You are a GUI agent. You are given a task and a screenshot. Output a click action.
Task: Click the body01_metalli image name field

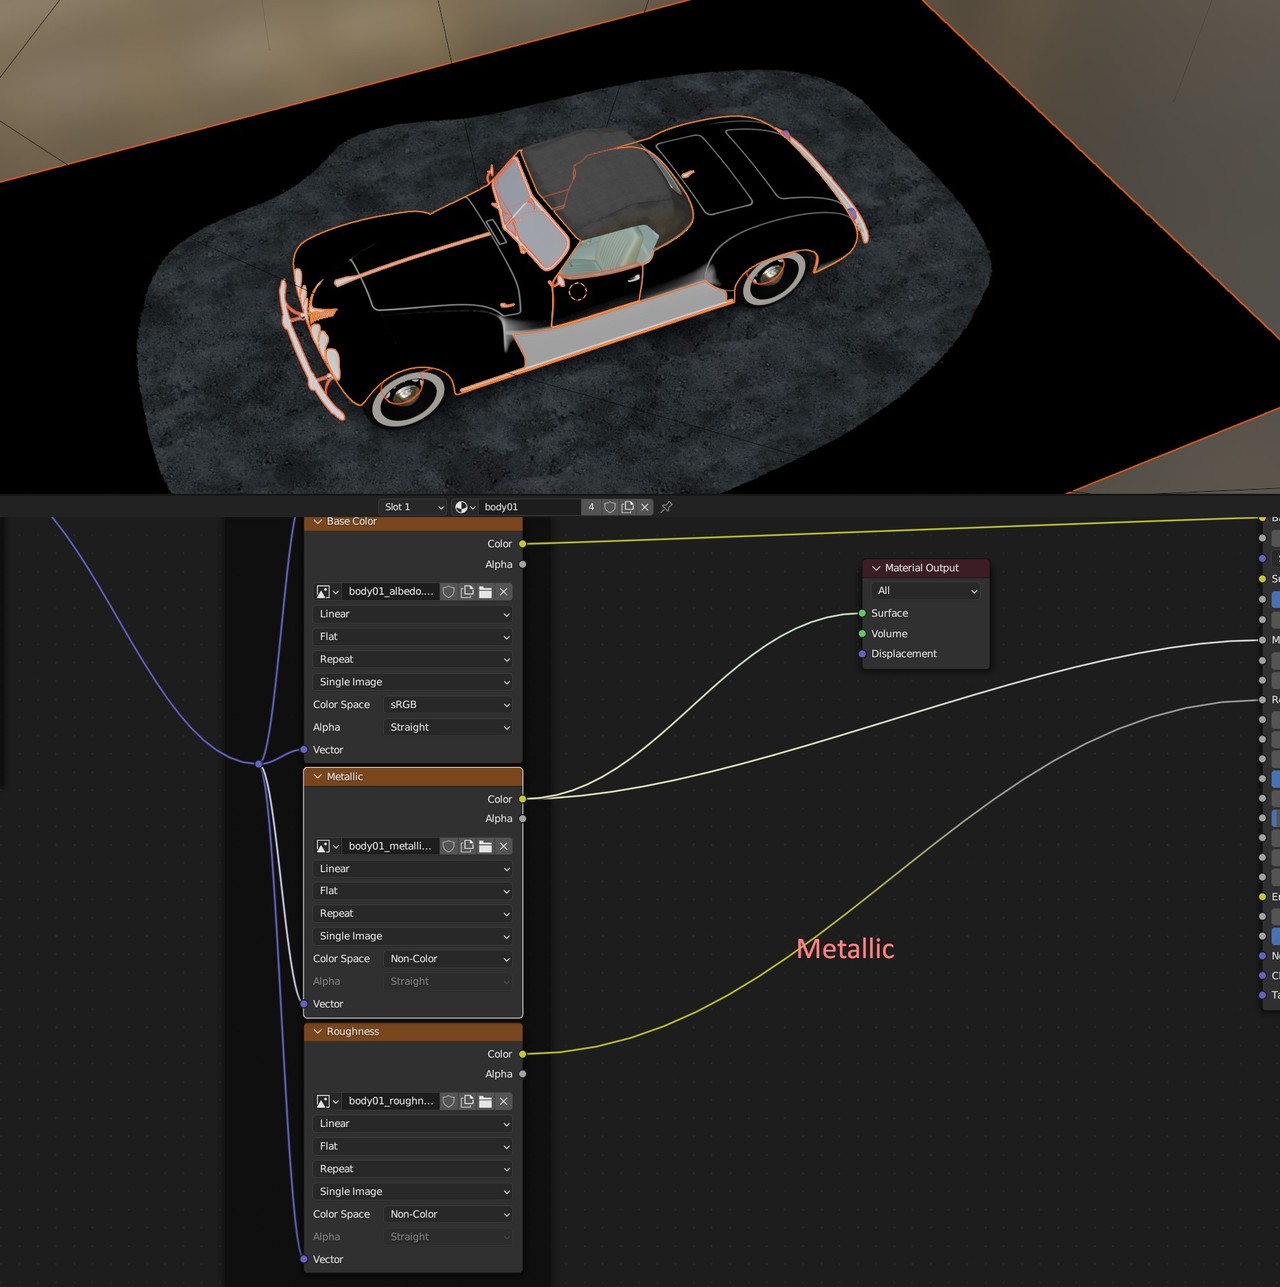click(391, 846)
